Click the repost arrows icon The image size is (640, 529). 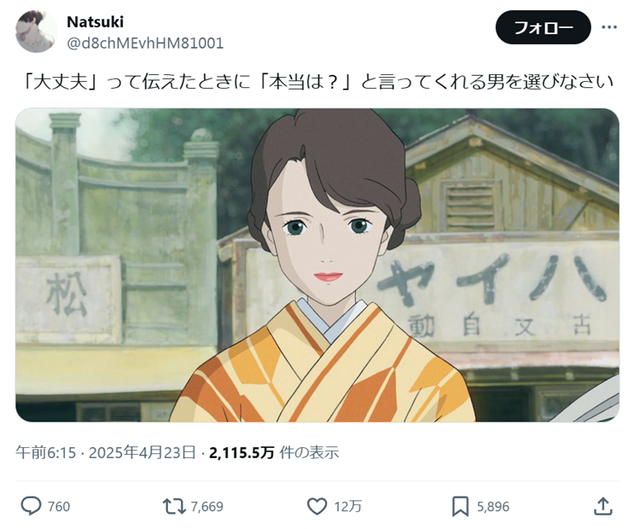(174, 506)
